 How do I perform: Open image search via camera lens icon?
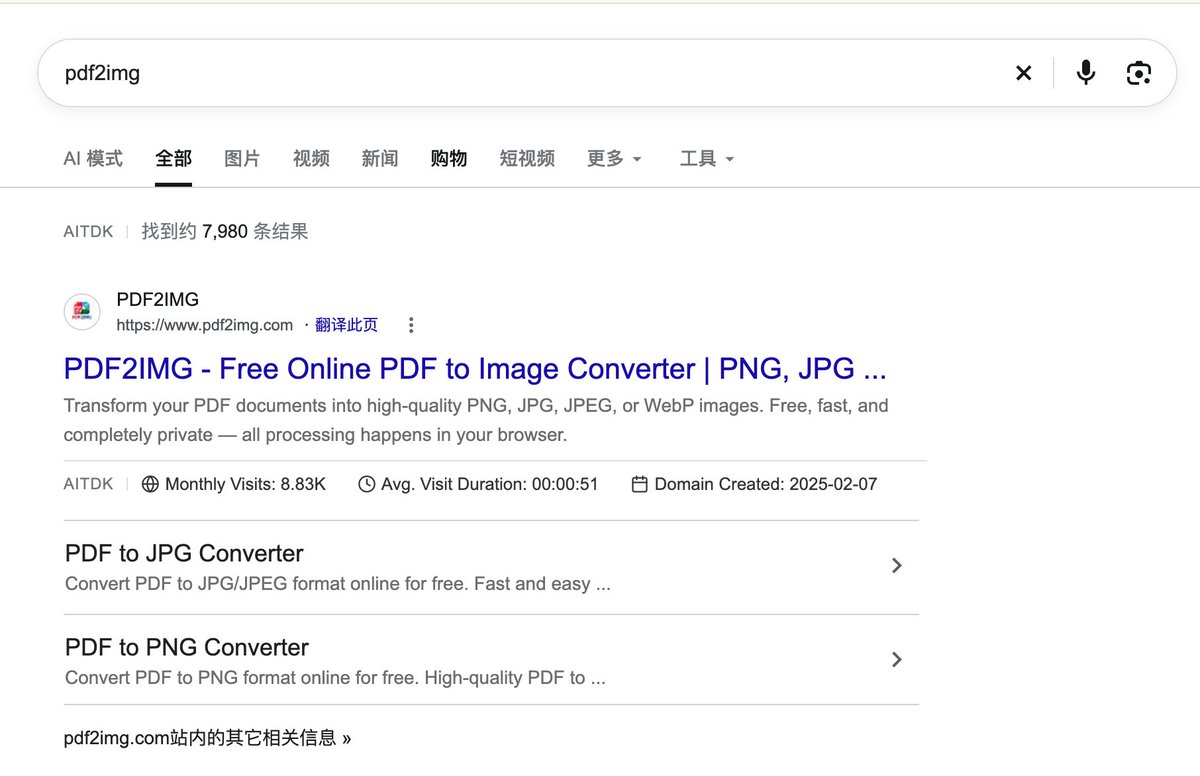coord(1139,73)
